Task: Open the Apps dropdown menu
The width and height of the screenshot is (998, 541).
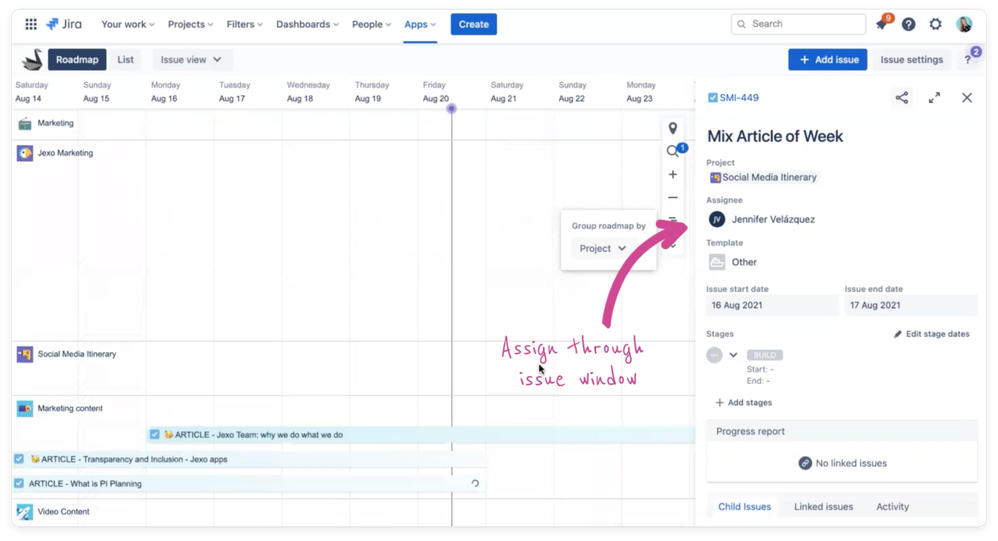Action: click(420, 24)
